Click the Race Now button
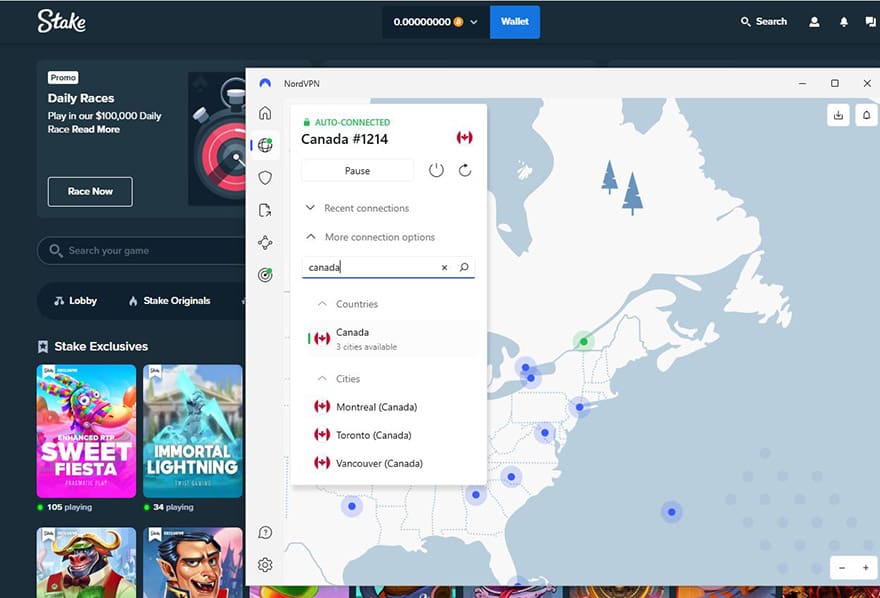The width and height of the screenshot is (880, 598). point(90,191)
